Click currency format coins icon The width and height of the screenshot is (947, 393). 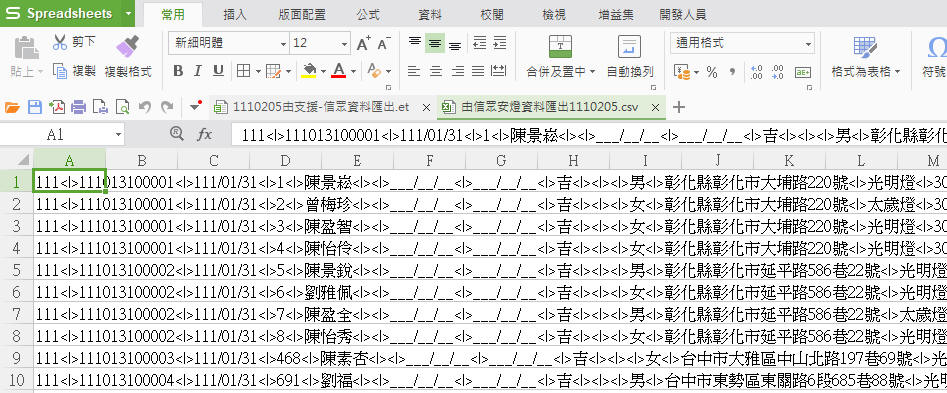pos(682,72)
